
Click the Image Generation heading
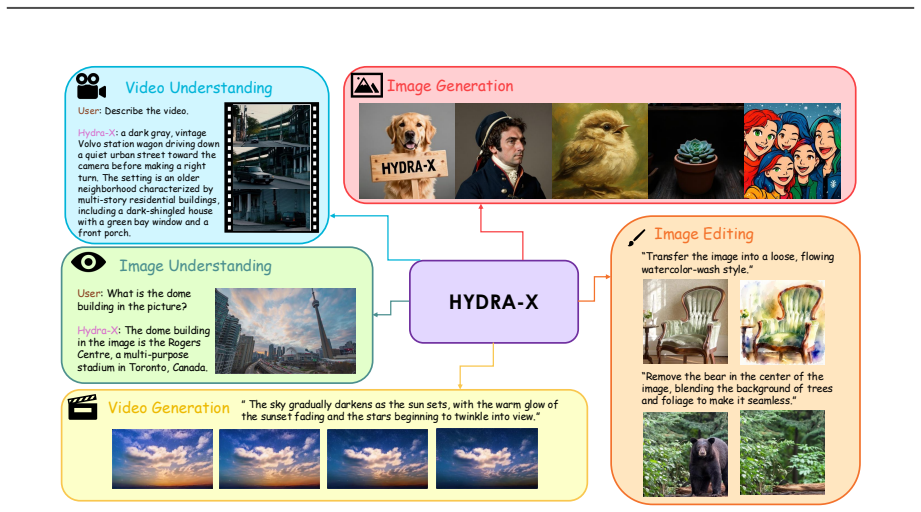click(x=450, y=86)
